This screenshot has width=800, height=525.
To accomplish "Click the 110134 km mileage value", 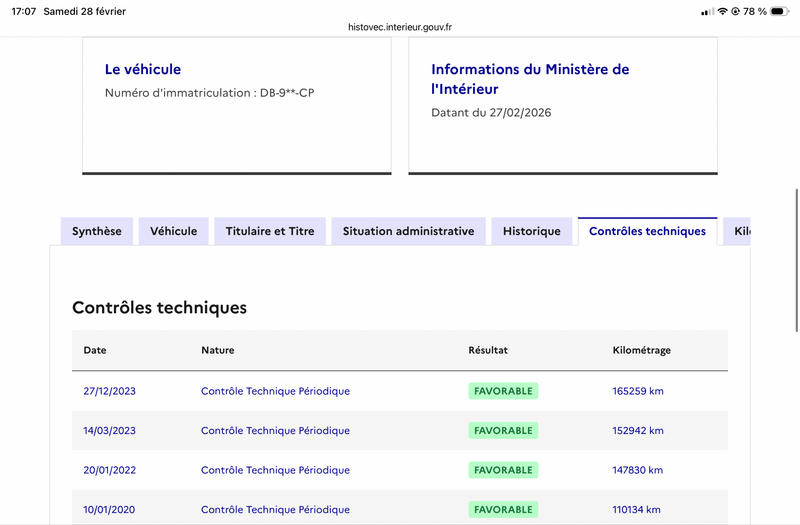I will pos(636,509).
